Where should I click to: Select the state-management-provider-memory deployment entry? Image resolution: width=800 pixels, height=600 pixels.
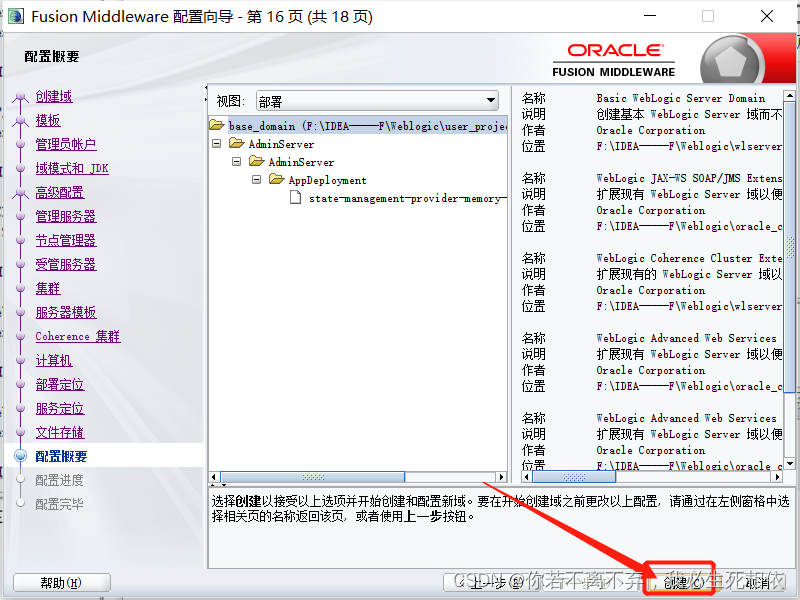407,198
